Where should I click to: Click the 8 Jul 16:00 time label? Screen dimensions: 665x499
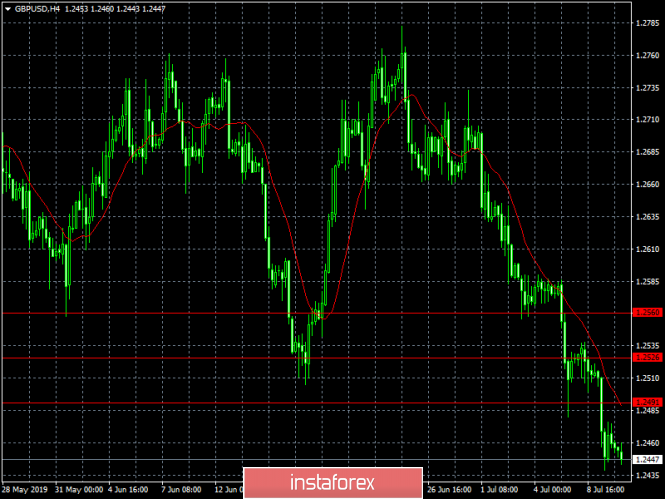[606, 490]
